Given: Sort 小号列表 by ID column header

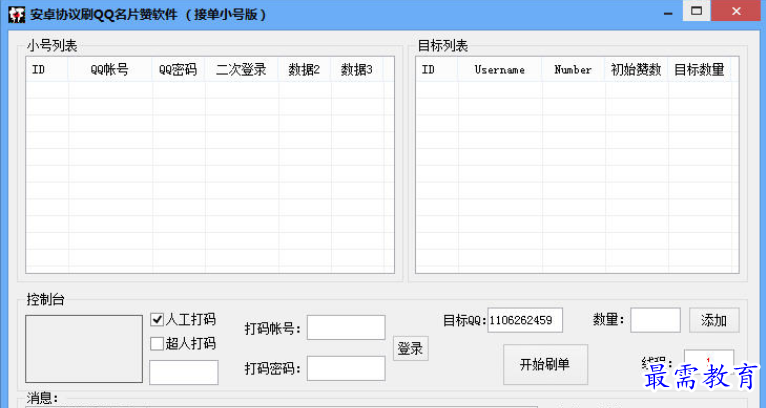Looking at the screenshot, I should (47, 69).
